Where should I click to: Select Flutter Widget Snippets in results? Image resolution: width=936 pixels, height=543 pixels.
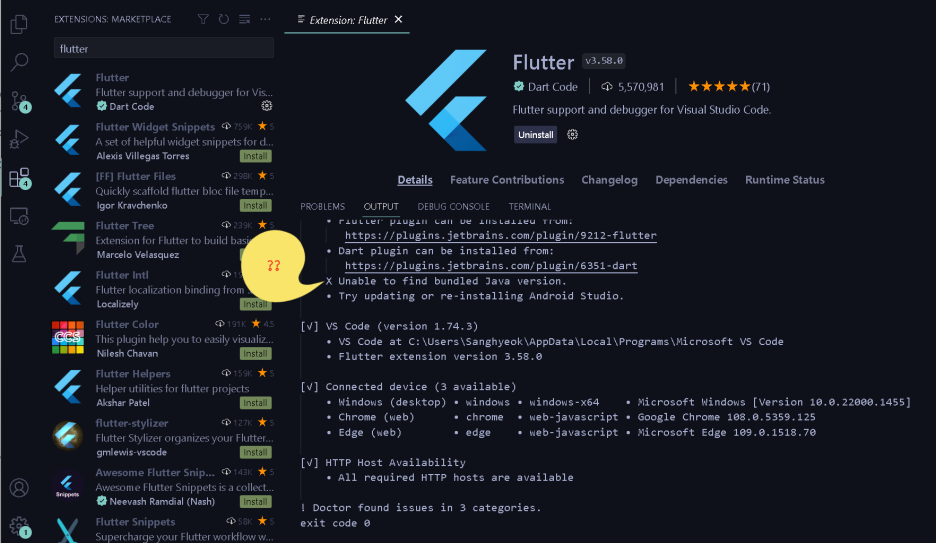(x=162, y=141)
